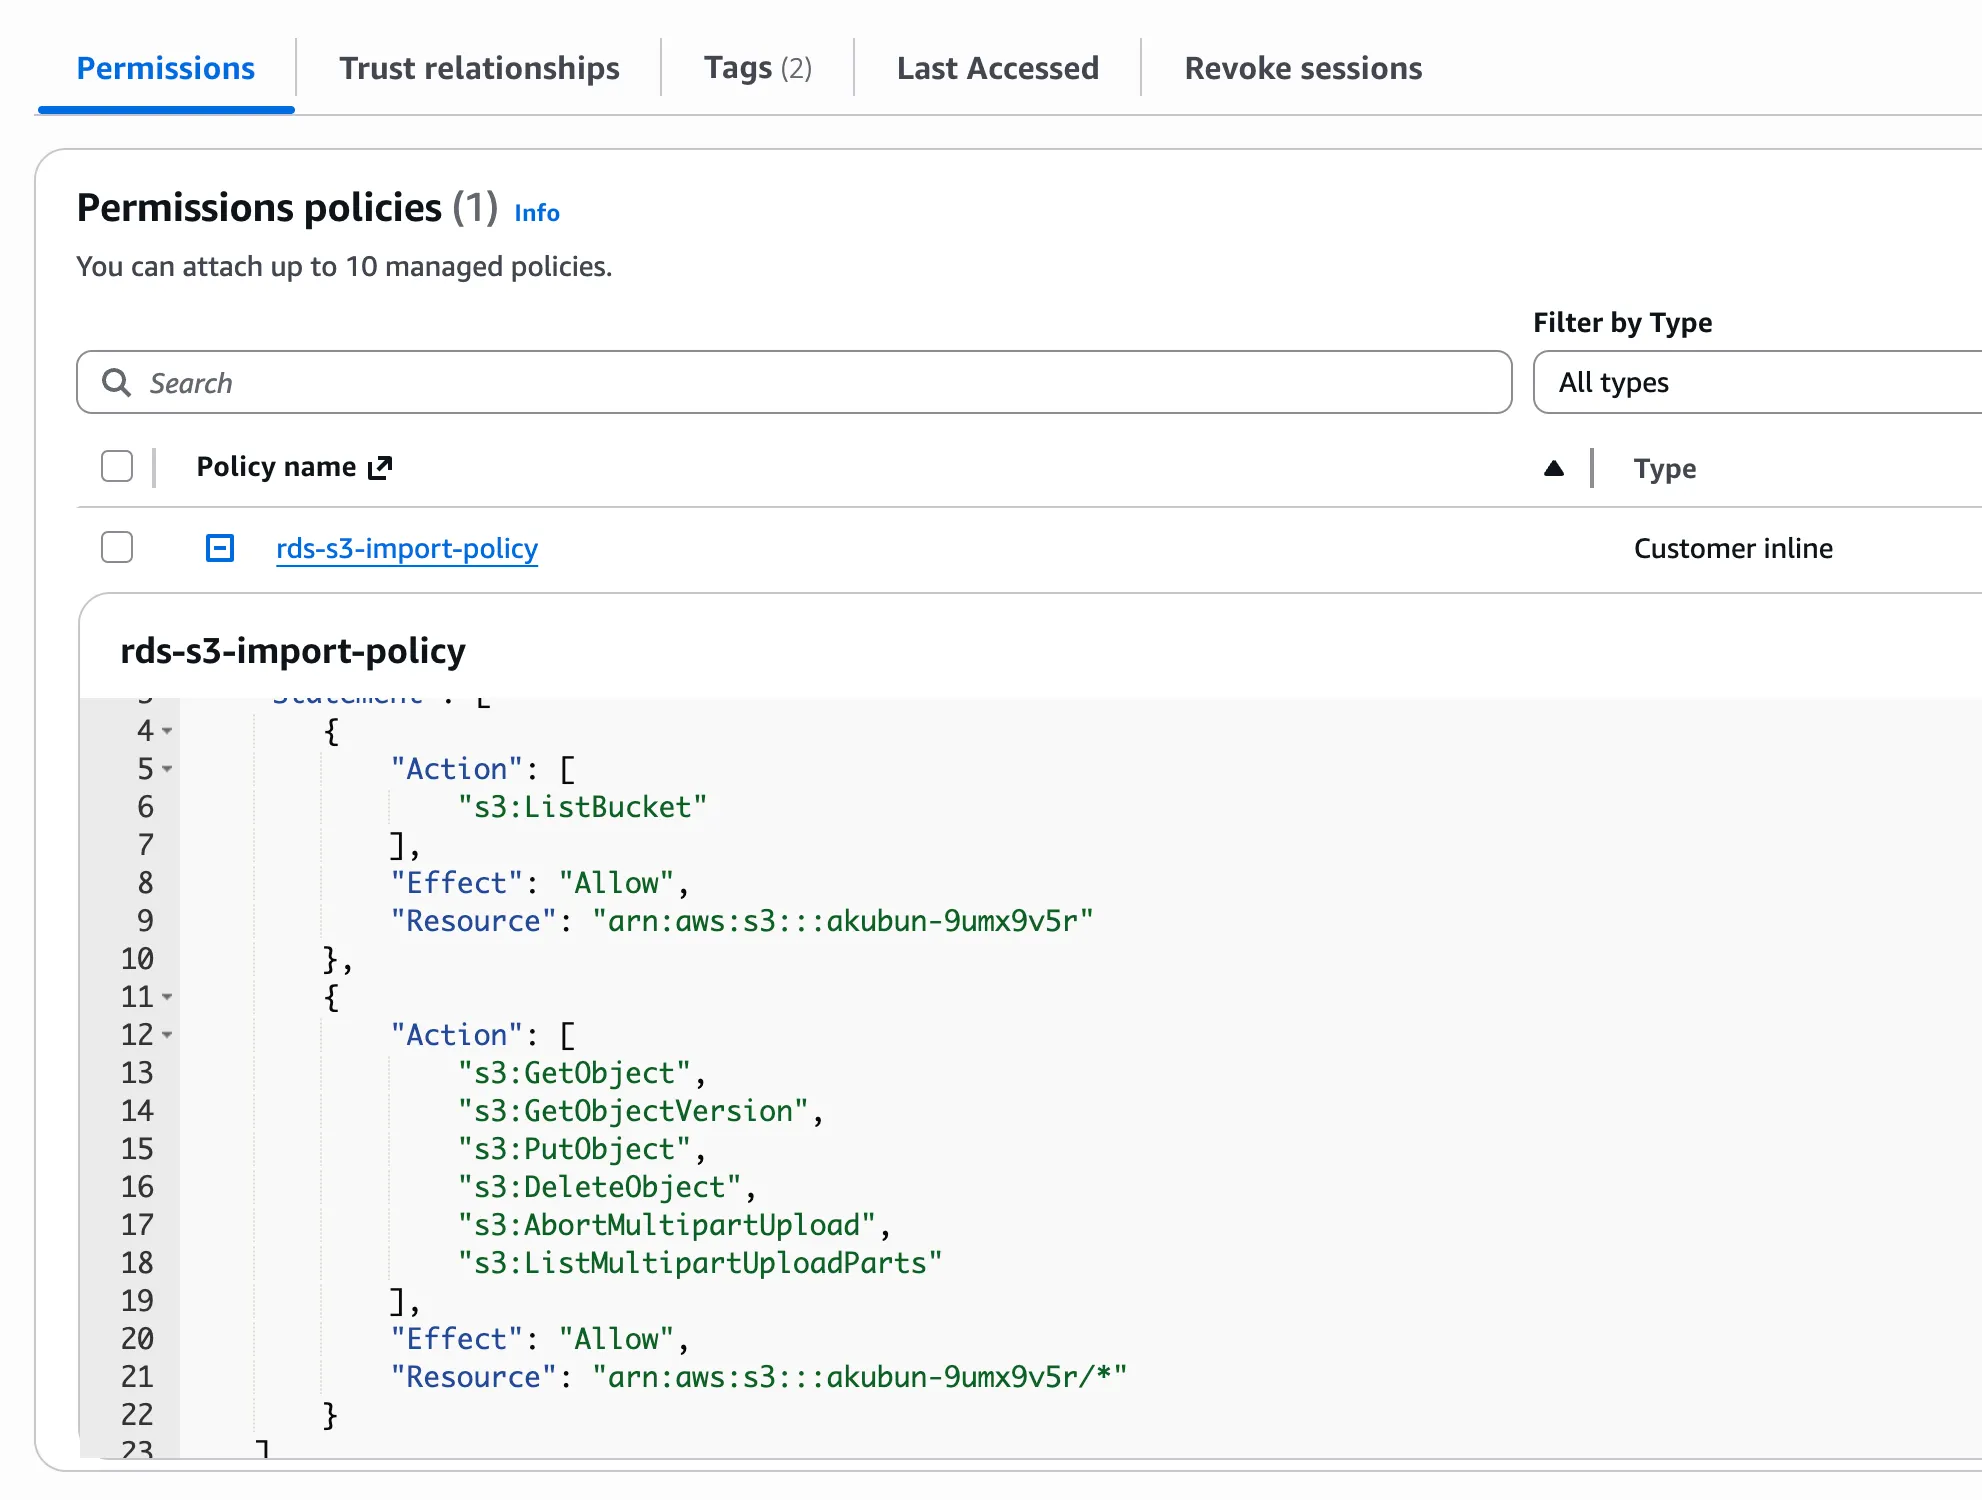Click the Info link next to Permissions policies
Image resolution: width=1982 pixels, height=1500 pixels.
536,213
